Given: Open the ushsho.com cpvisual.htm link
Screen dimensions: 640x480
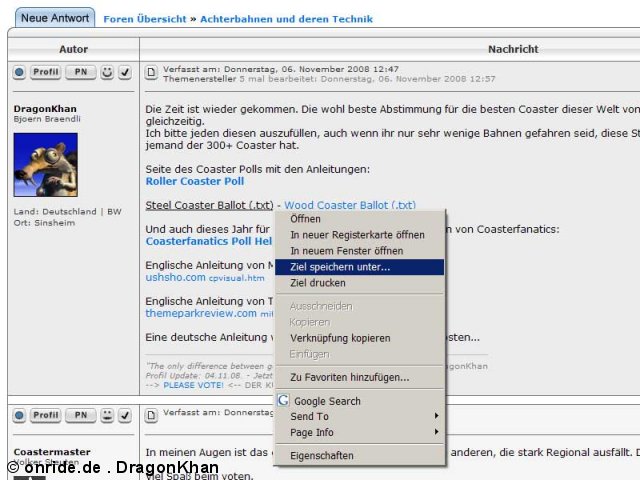Looking at the screenshot, I should coord(205,278).
